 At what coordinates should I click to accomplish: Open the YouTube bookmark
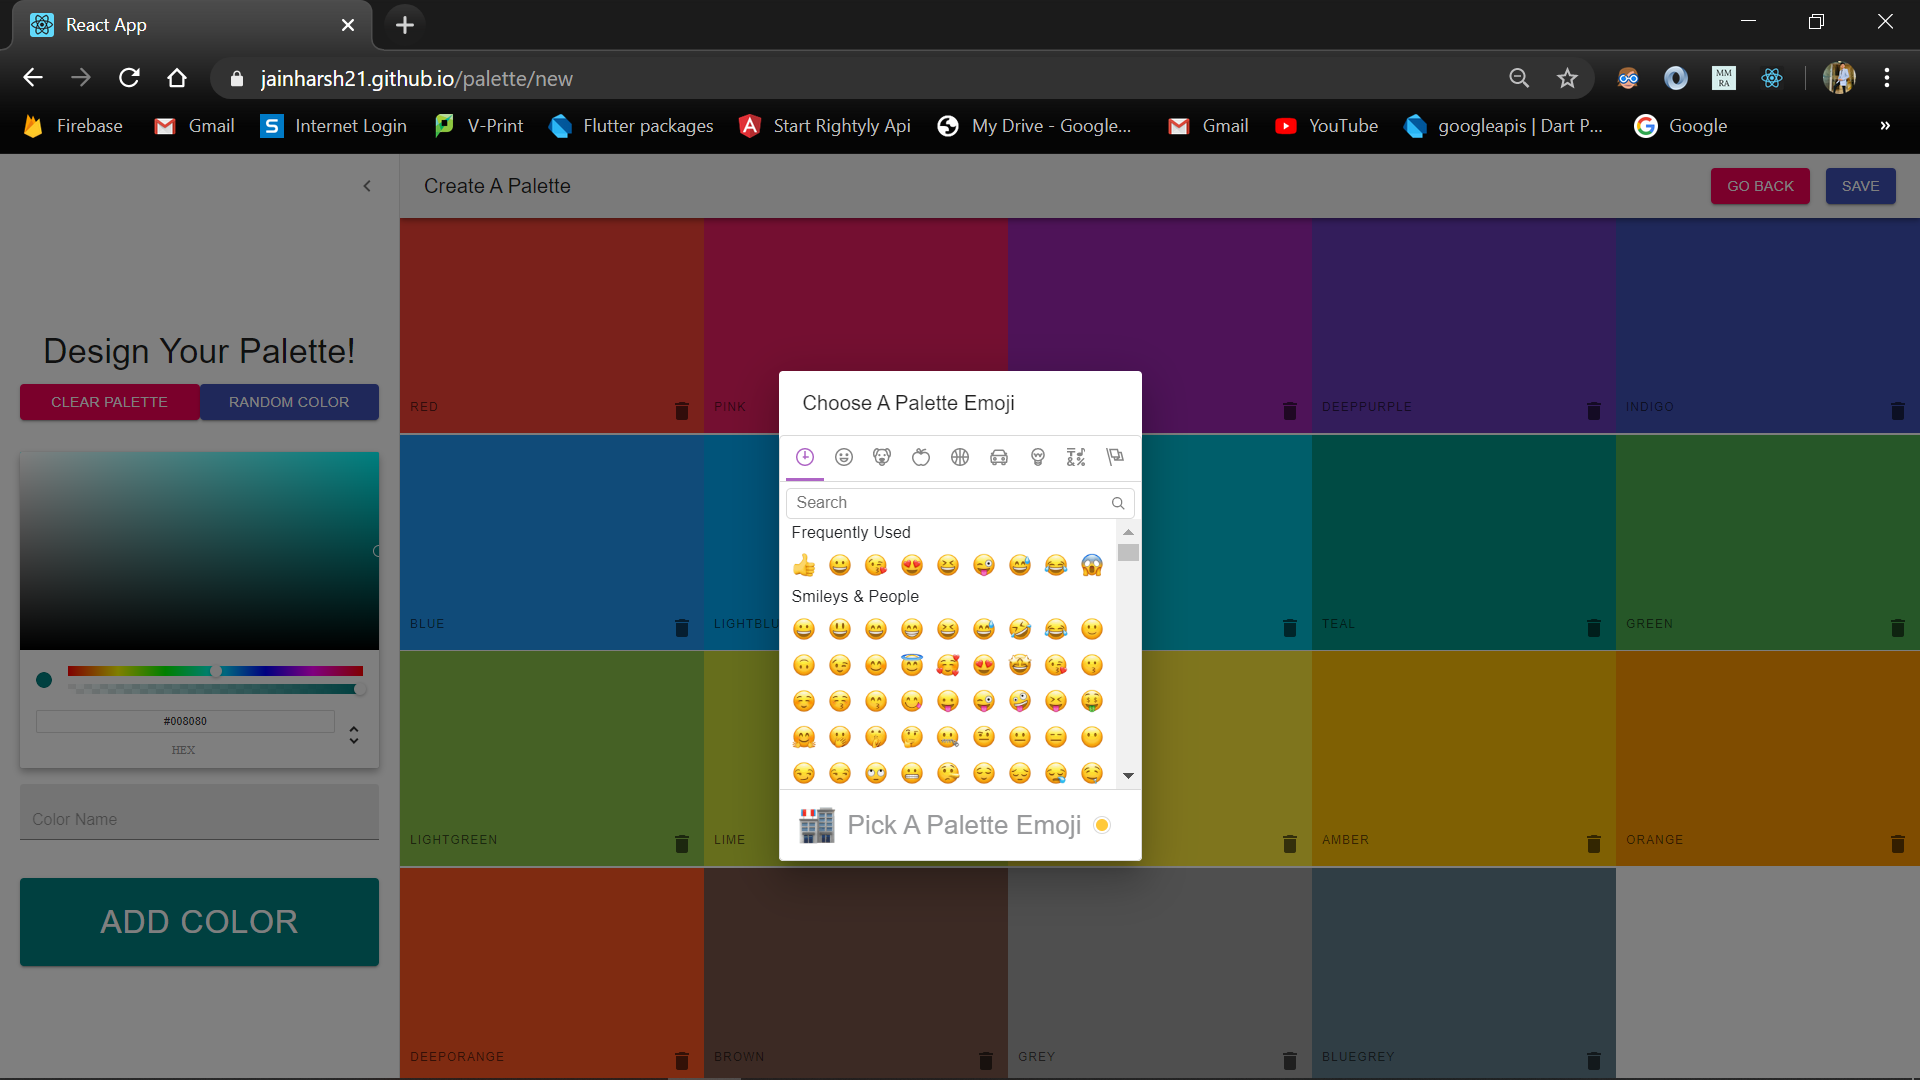(1327, 126)
